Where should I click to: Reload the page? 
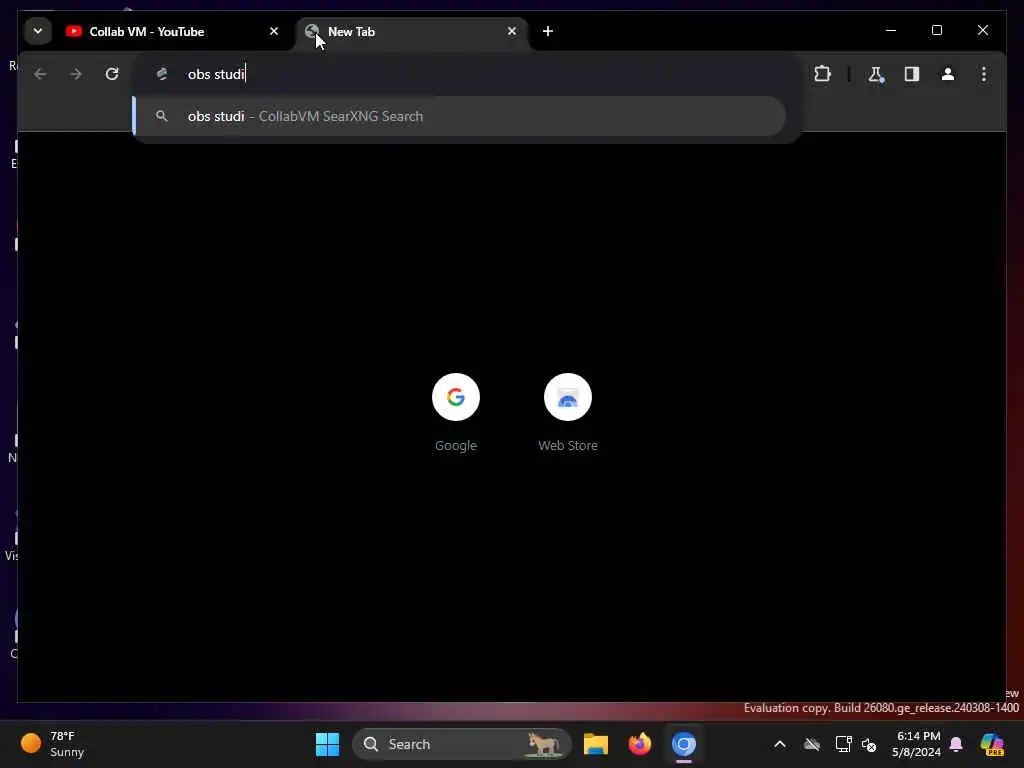pos(112,74)
